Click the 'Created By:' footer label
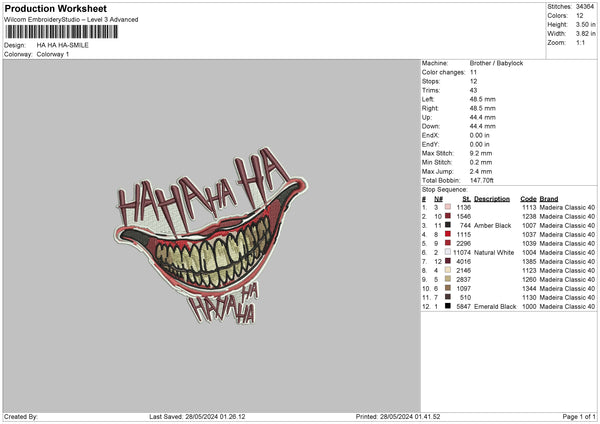 point(21,416)
